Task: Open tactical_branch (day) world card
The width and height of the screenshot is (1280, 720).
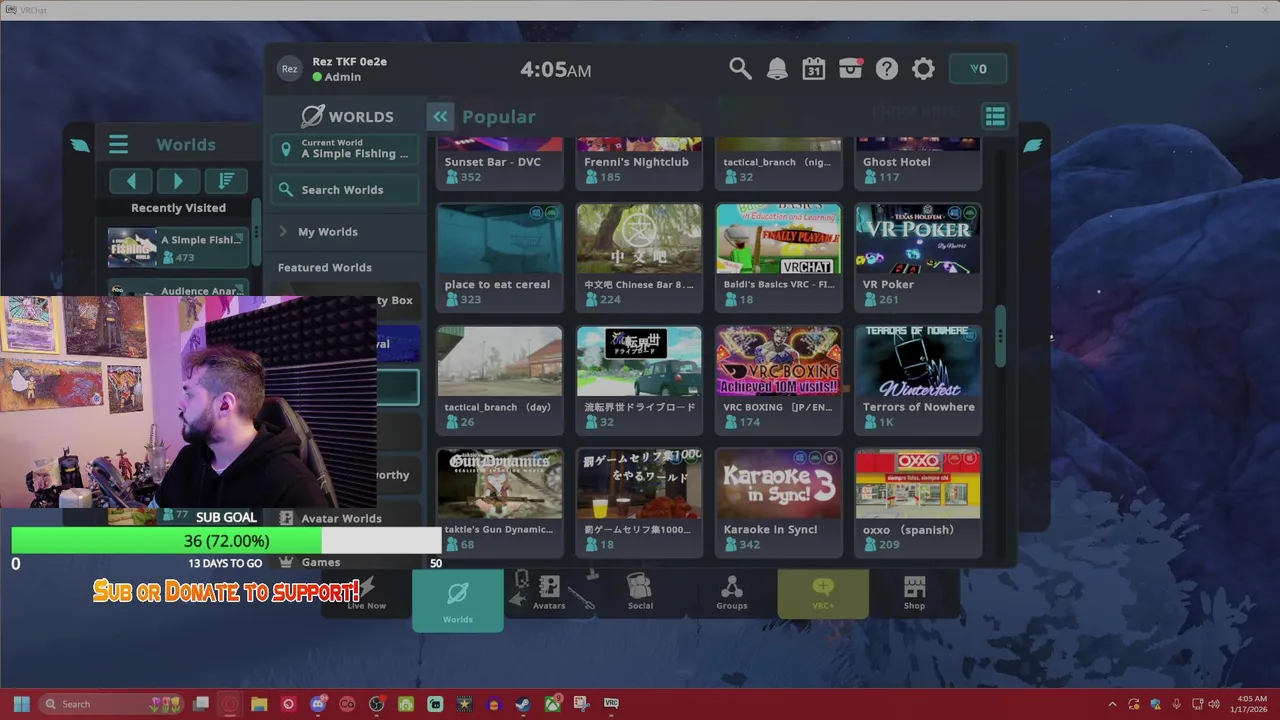Action: click(499, 380)
